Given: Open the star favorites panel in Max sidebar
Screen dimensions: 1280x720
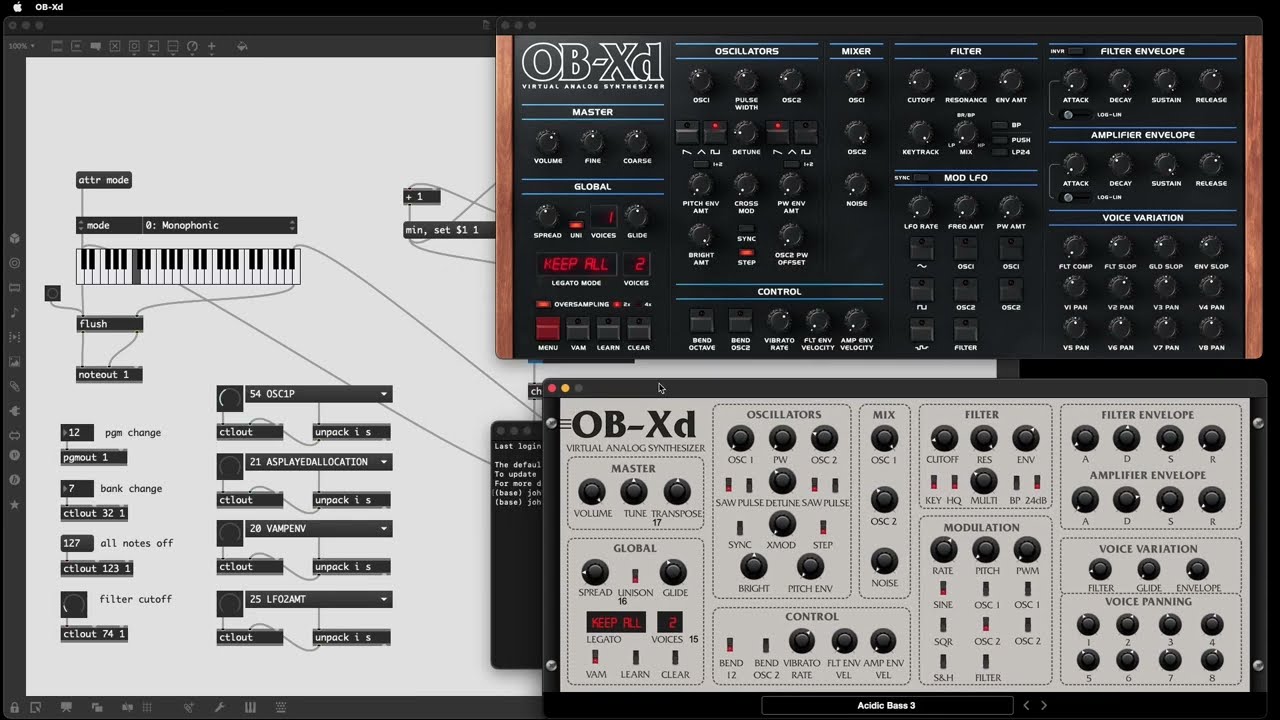Looking at the screenshot, I should pyautogui.click(x=15, y=506).
